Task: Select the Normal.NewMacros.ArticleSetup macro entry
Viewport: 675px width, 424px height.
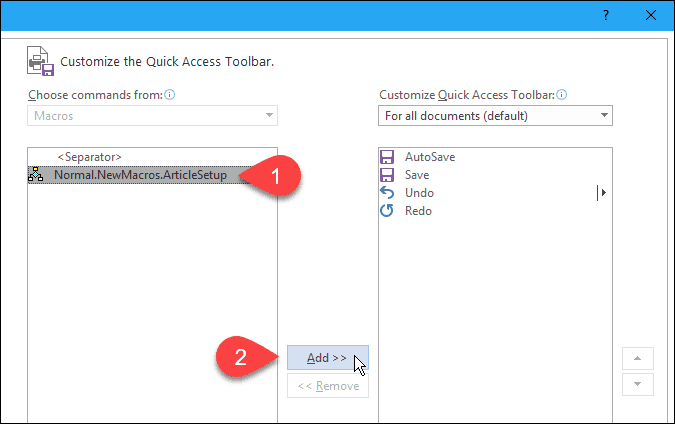Action: pos(140,175)
